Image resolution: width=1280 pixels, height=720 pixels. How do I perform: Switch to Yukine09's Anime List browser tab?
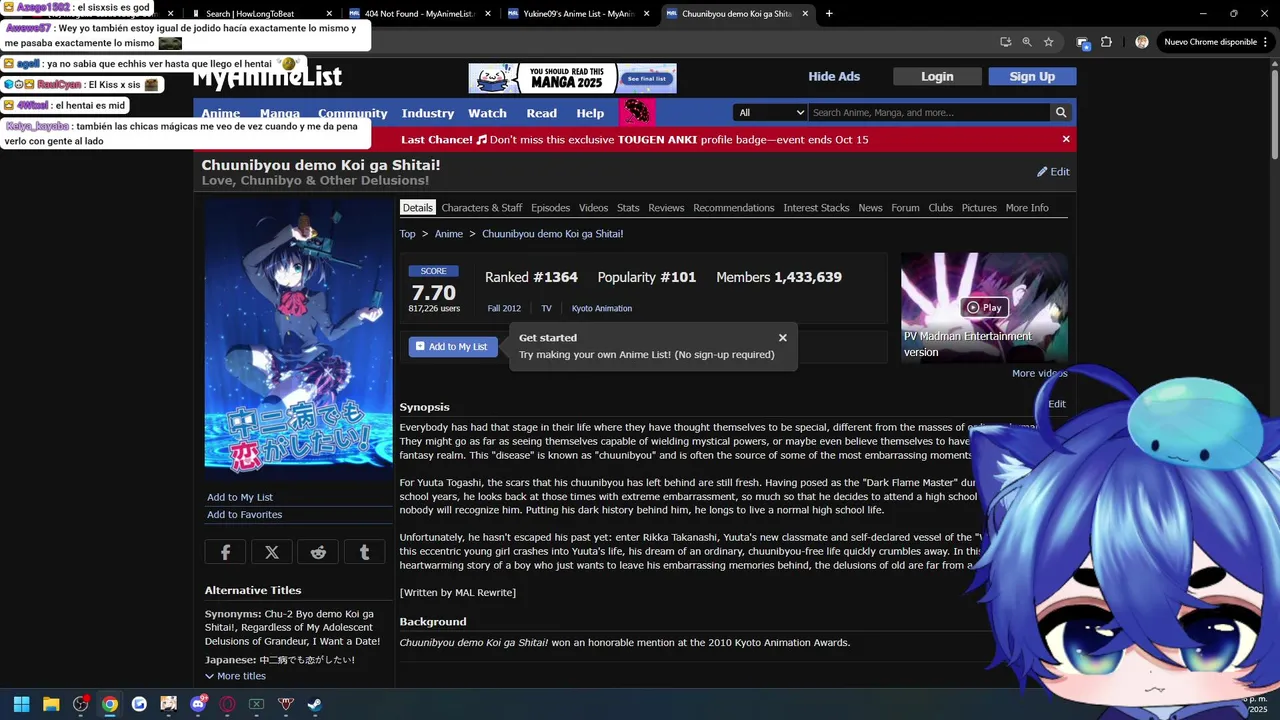tap(579, 14)
